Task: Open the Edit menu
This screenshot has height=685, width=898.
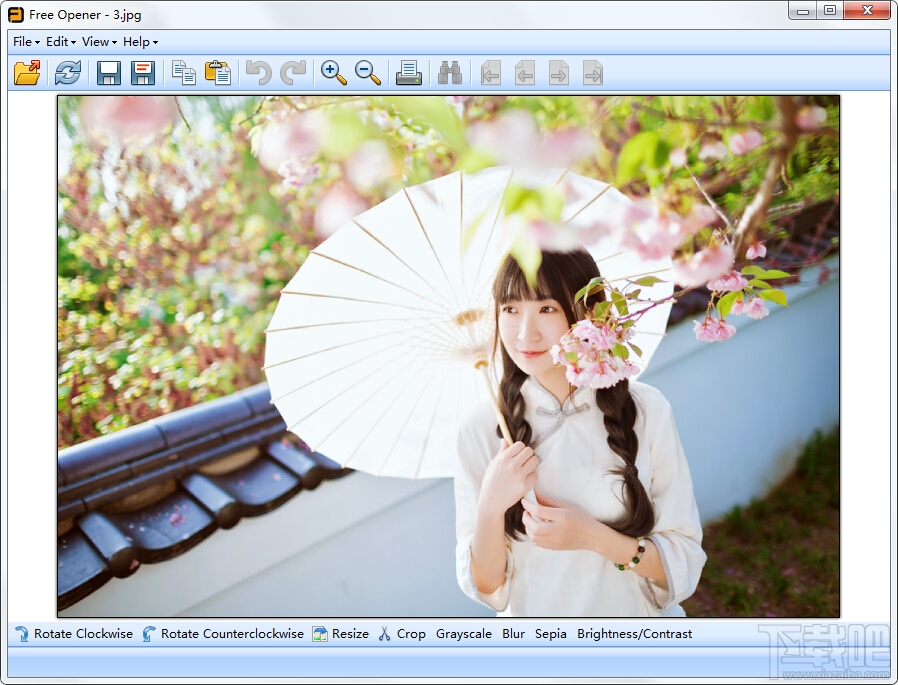Action: pos(61,42)
